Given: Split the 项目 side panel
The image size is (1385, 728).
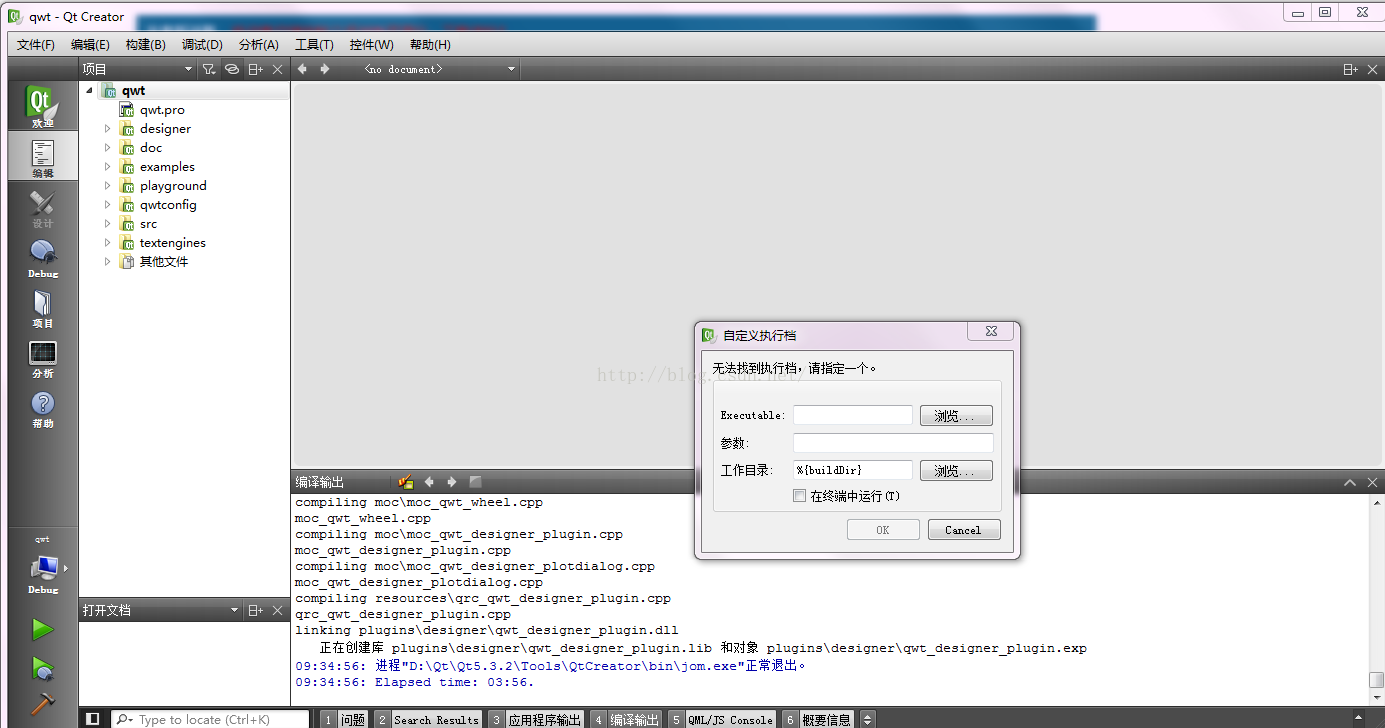Looking at the screenshot, I should [x=256, y=69].
